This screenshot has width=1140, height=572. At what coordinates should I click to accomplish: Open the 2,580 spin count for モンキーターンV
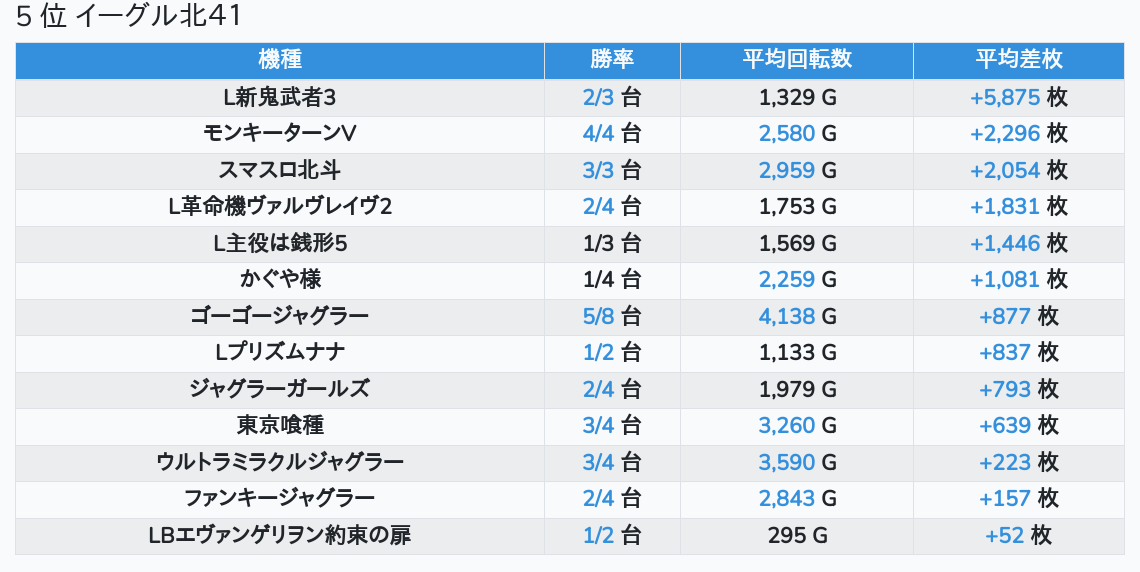point(787,134)
